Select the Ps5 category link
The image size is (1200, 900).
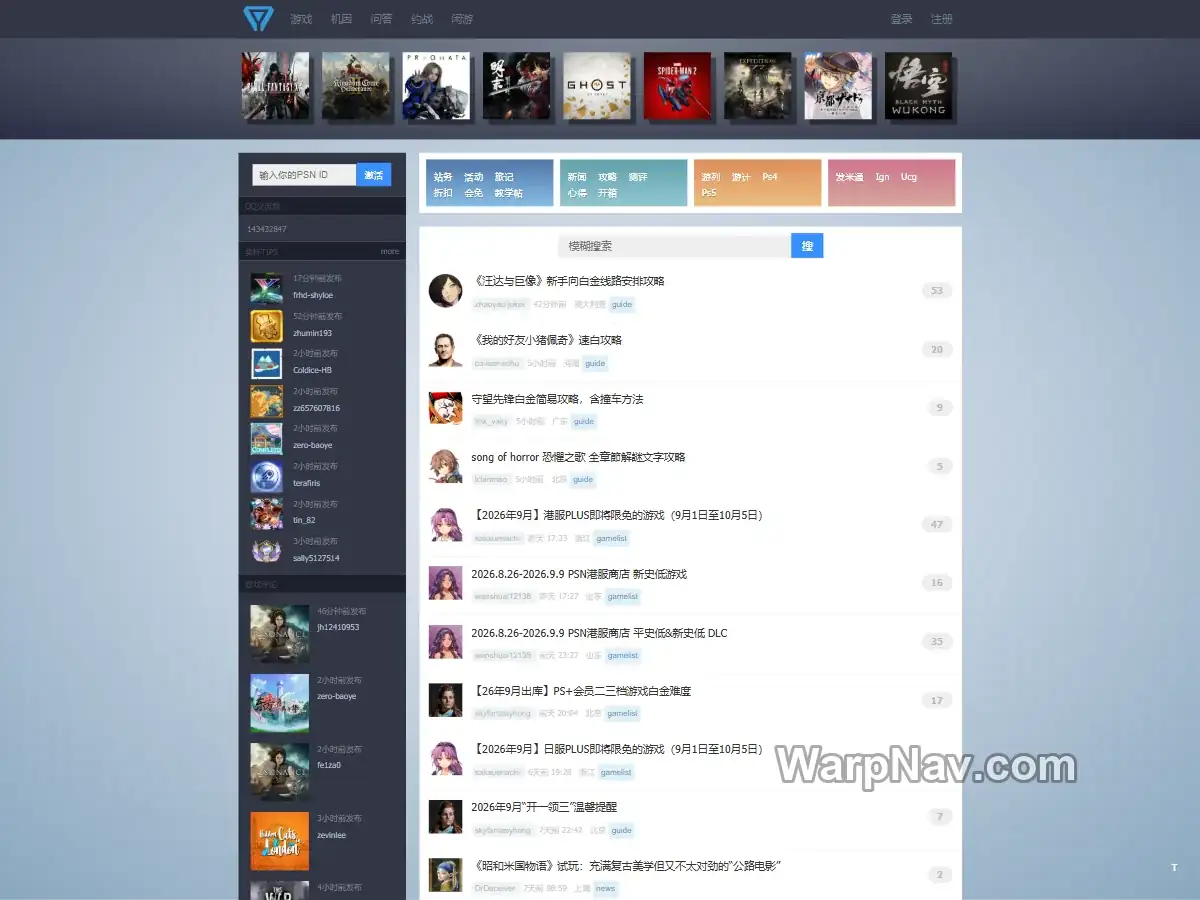click(x=709, y=193)
